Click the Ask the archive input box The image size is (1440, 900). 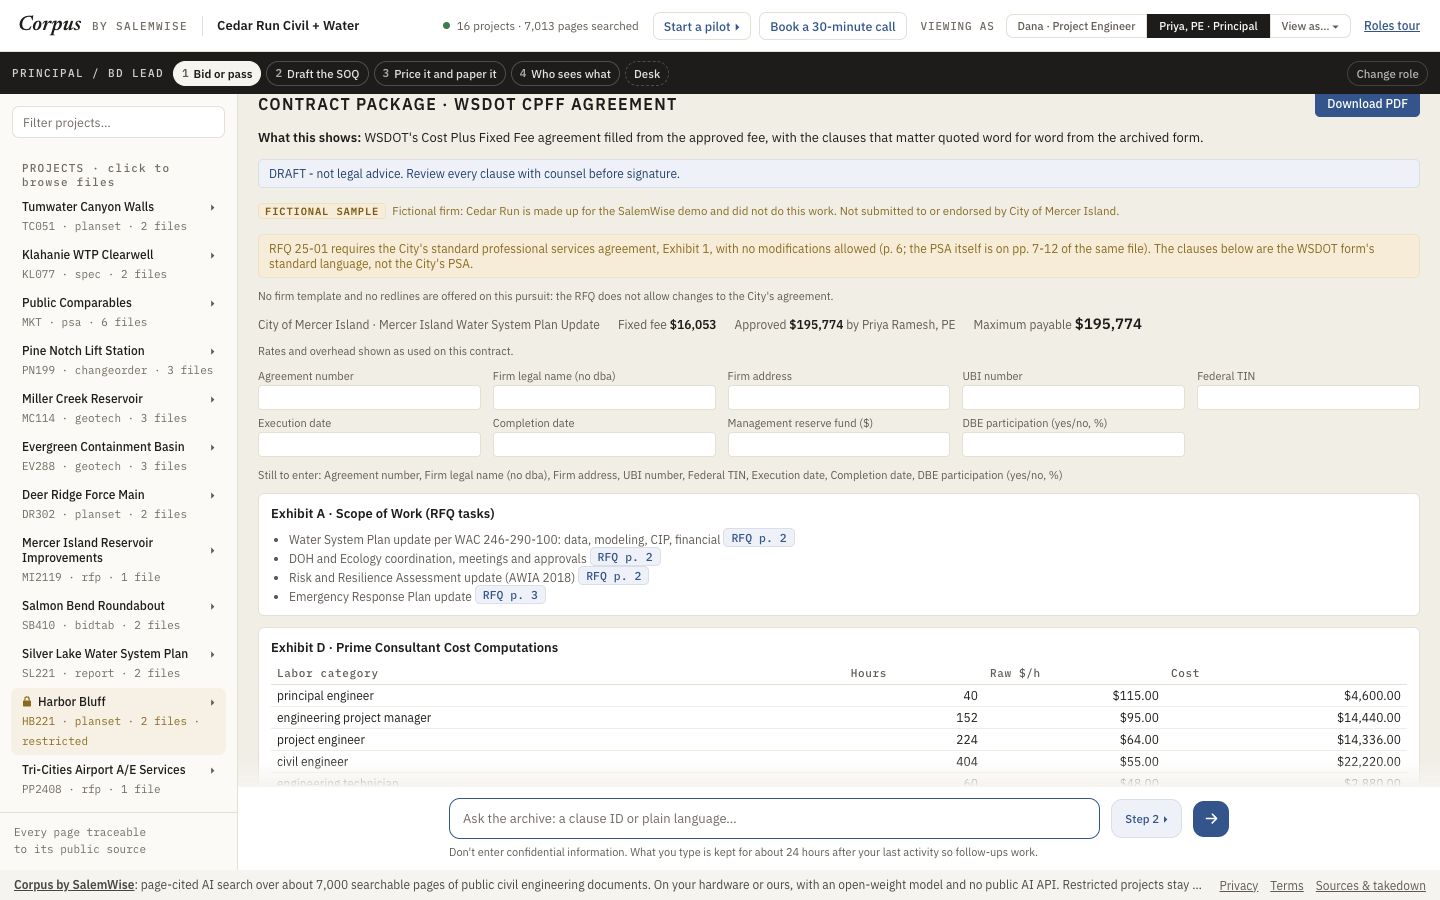click(774, 819)
